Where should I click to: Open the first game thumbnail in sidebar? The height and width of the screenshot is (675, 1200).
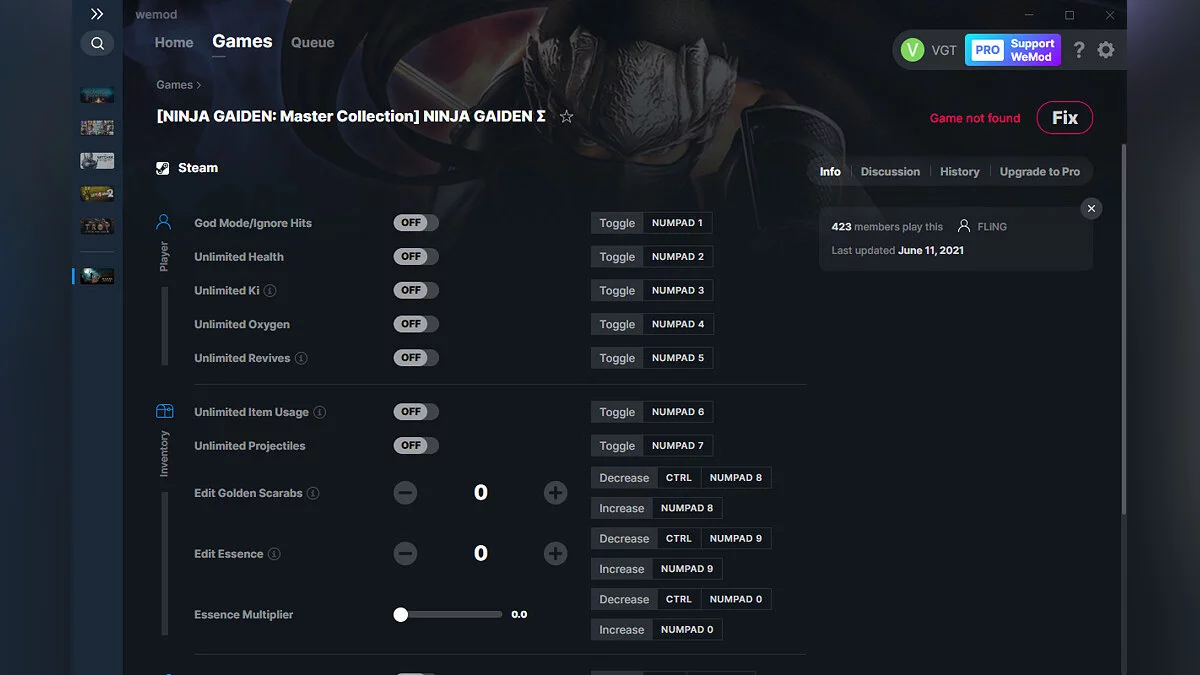pyautogui.click(x=97, y=94)
